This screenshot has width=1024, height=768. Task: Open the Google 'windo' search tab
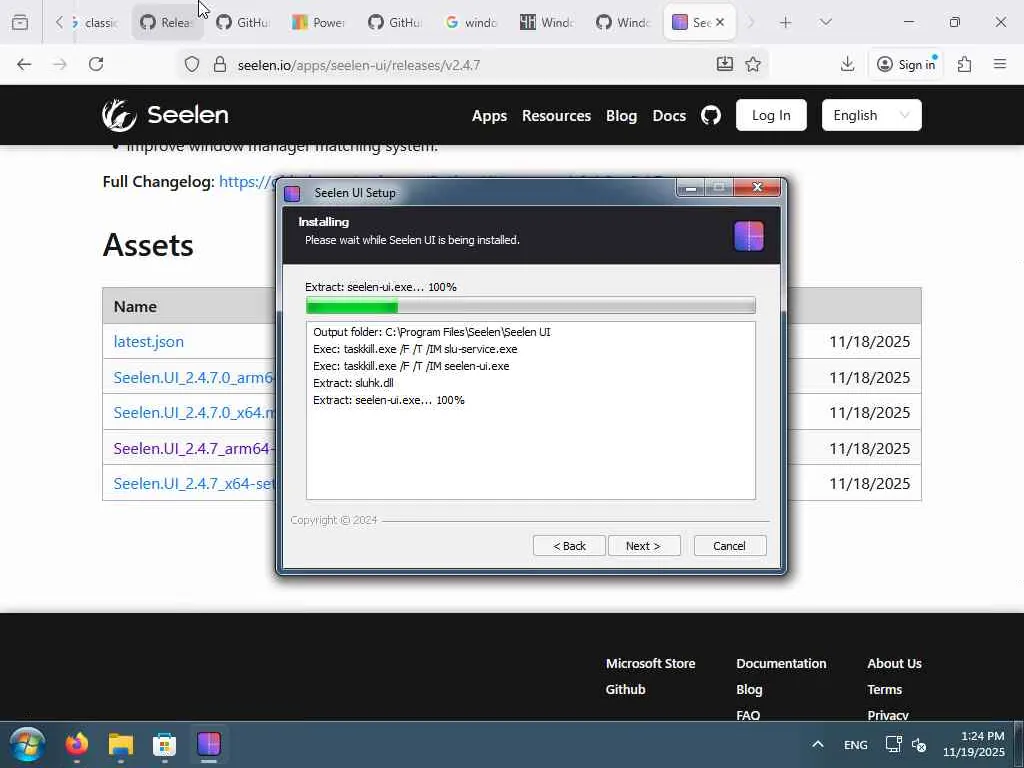click(x=471, y=22)
